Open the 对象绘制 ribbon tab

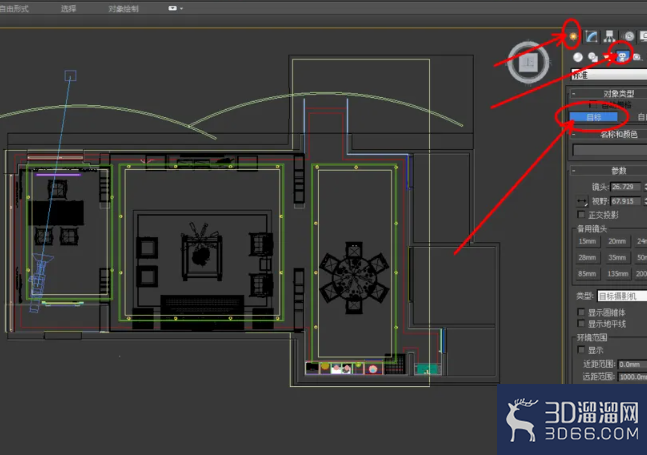(x=123, y=9)
